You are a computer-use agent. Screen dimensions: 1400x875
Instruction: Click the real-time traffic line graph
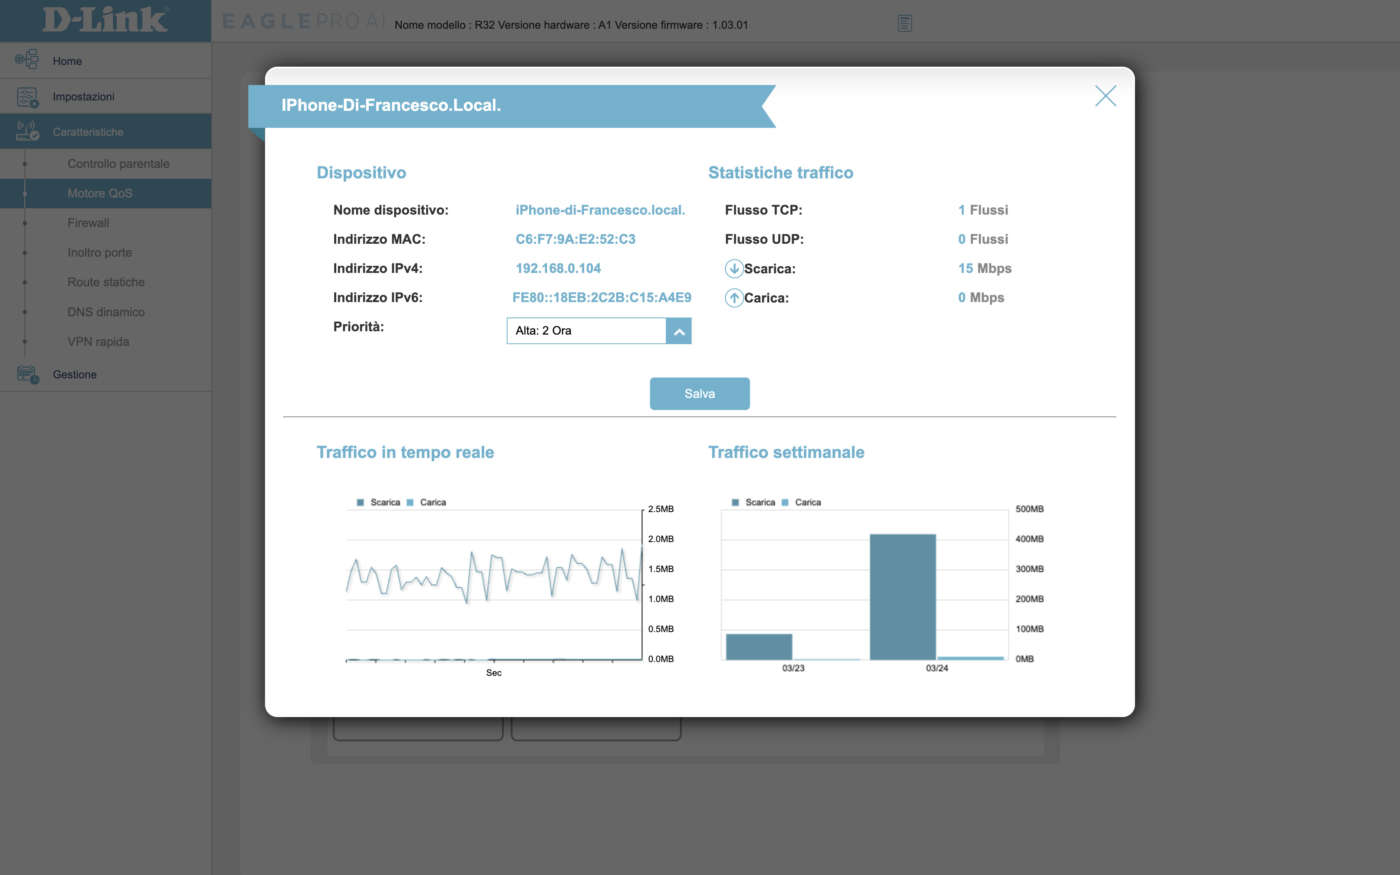[x=494, y=578]
